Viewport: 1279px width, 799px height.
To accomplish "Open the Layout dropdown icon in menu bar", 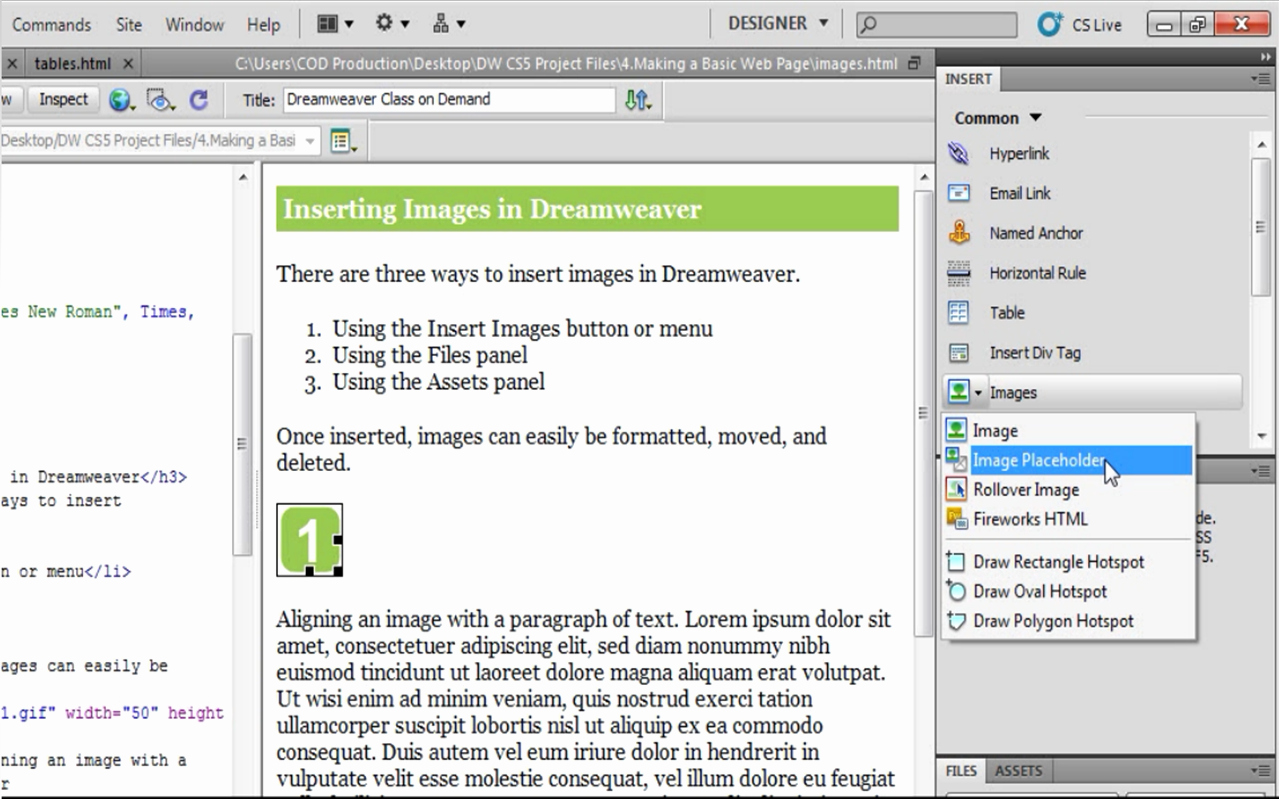I will point(335,23).
